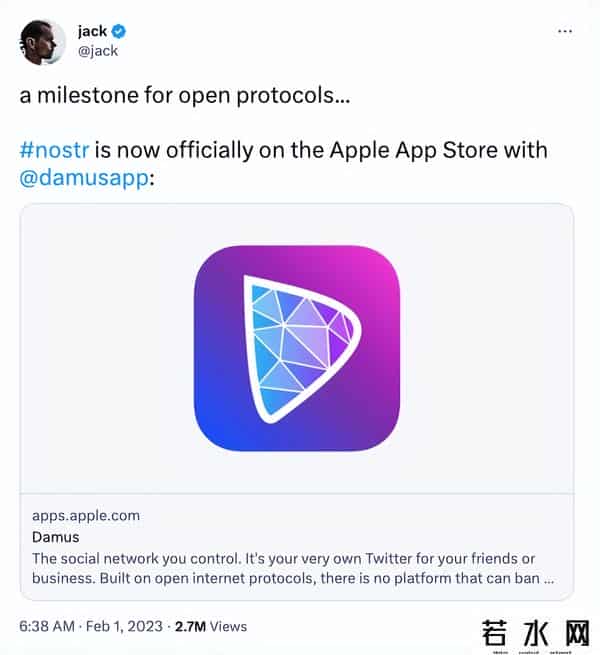Click the apps.apple.com domain text
This screenshot has width=600, height=655.
[86, 516]
